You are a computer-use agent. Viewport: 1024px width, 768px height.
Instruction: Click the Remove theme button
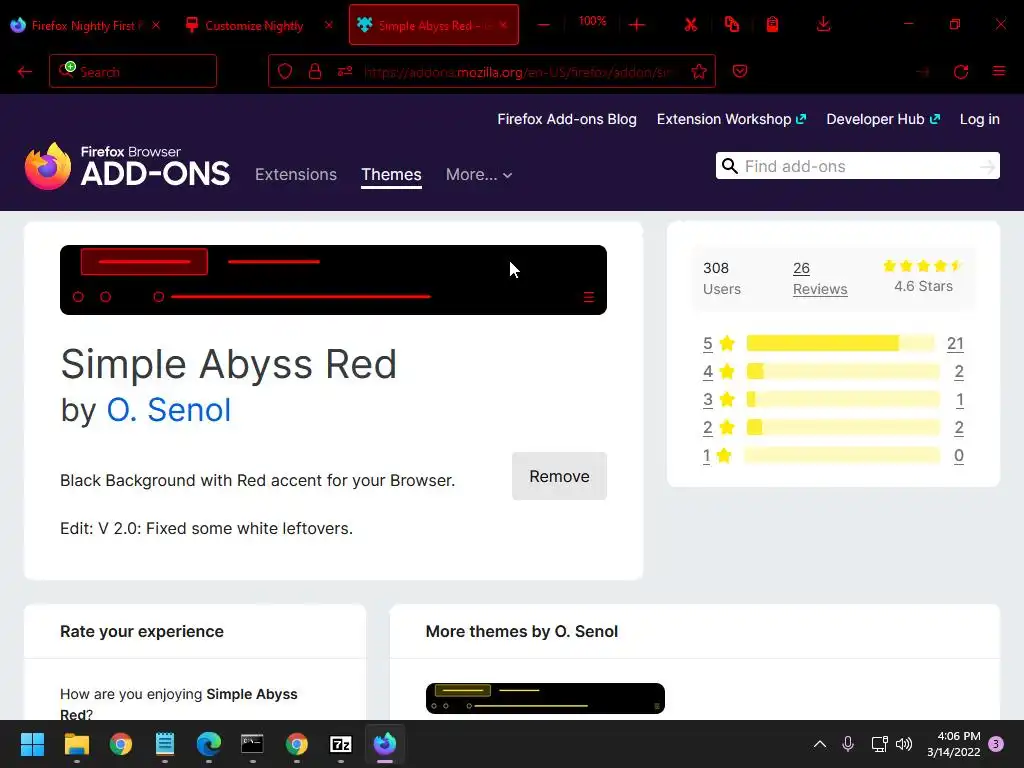pos(559,476)
